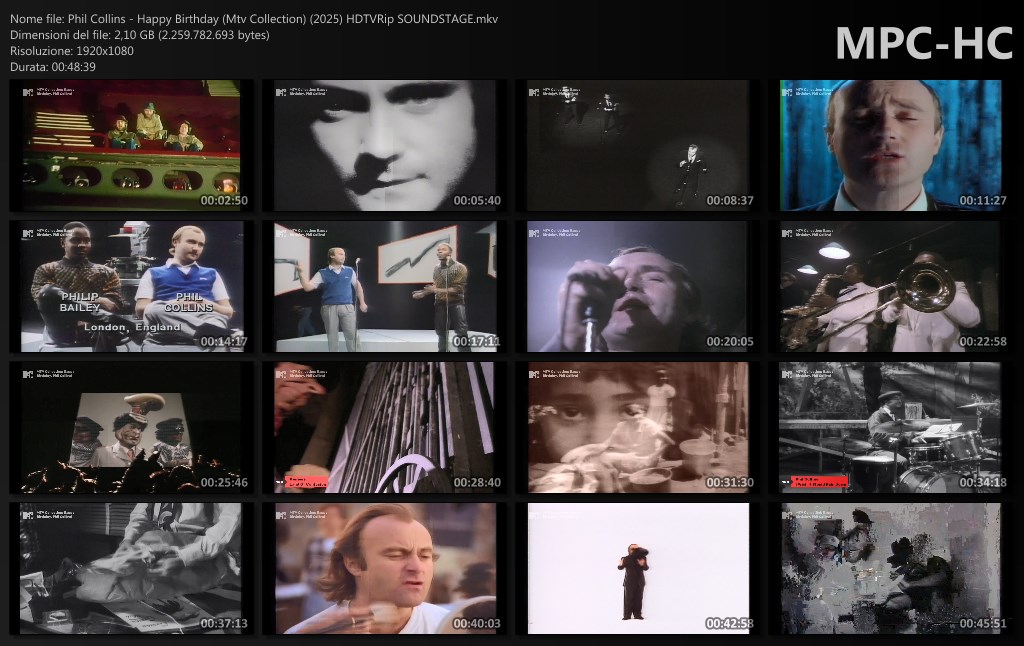Click the drummer thumbnail at 00:34:18
The width and height of the screenshot is (1024, 646).
890,428
